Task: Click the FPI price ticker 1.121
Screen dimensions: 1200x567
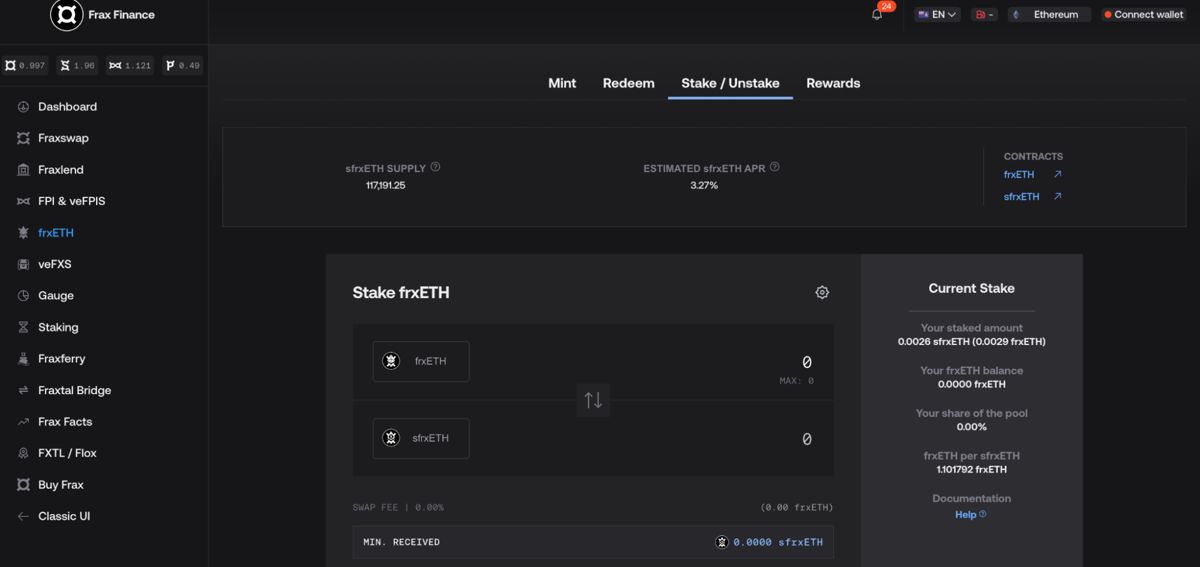Action: coord(131,65)
